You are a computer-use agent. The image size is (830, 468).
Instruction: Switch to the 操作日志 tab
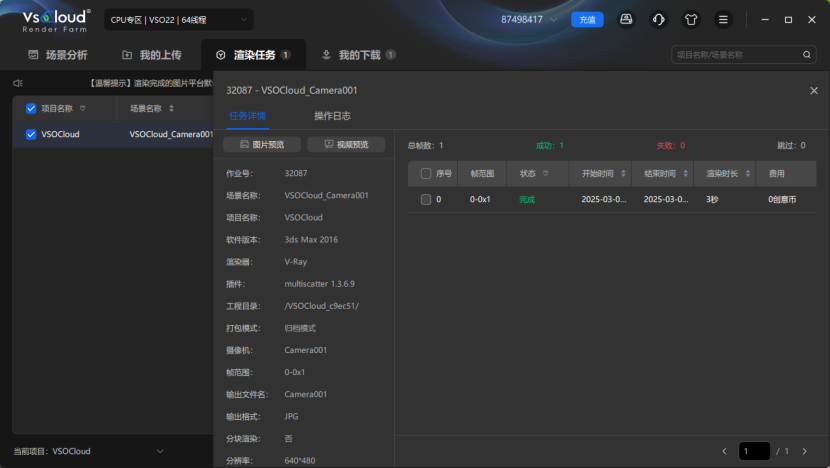click(x=332, y=116)
